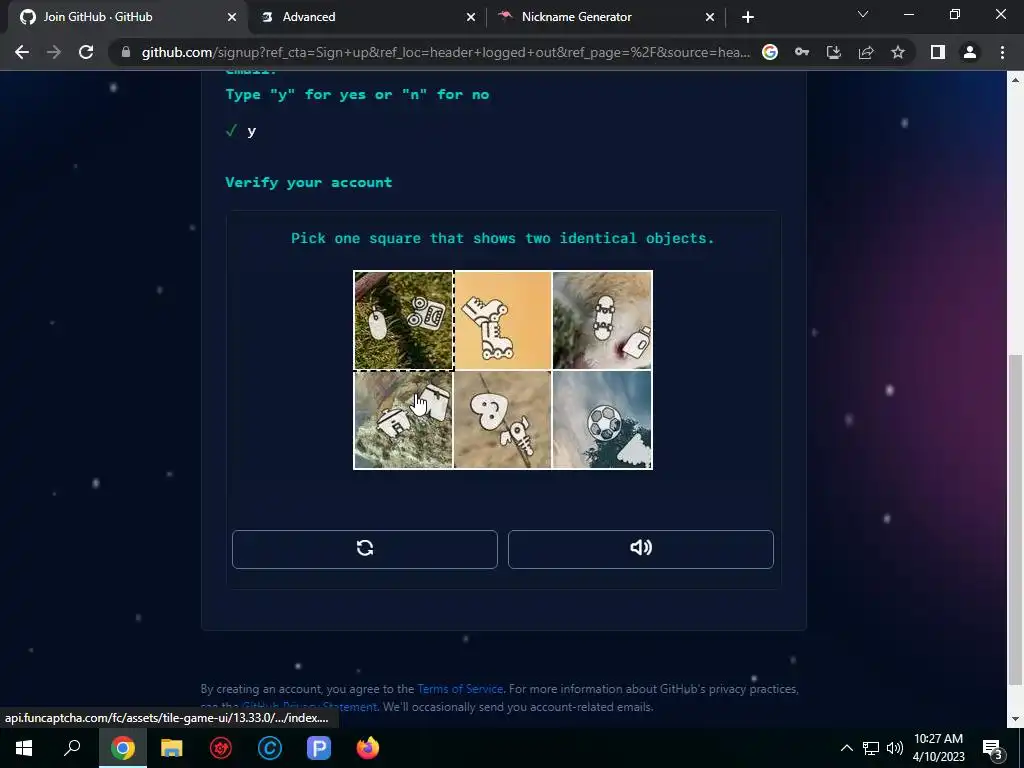Image resolution: width=1024 pixels, height=768 pixels.
Task: Reload the GitHub signup page
Action: (86, 52)
